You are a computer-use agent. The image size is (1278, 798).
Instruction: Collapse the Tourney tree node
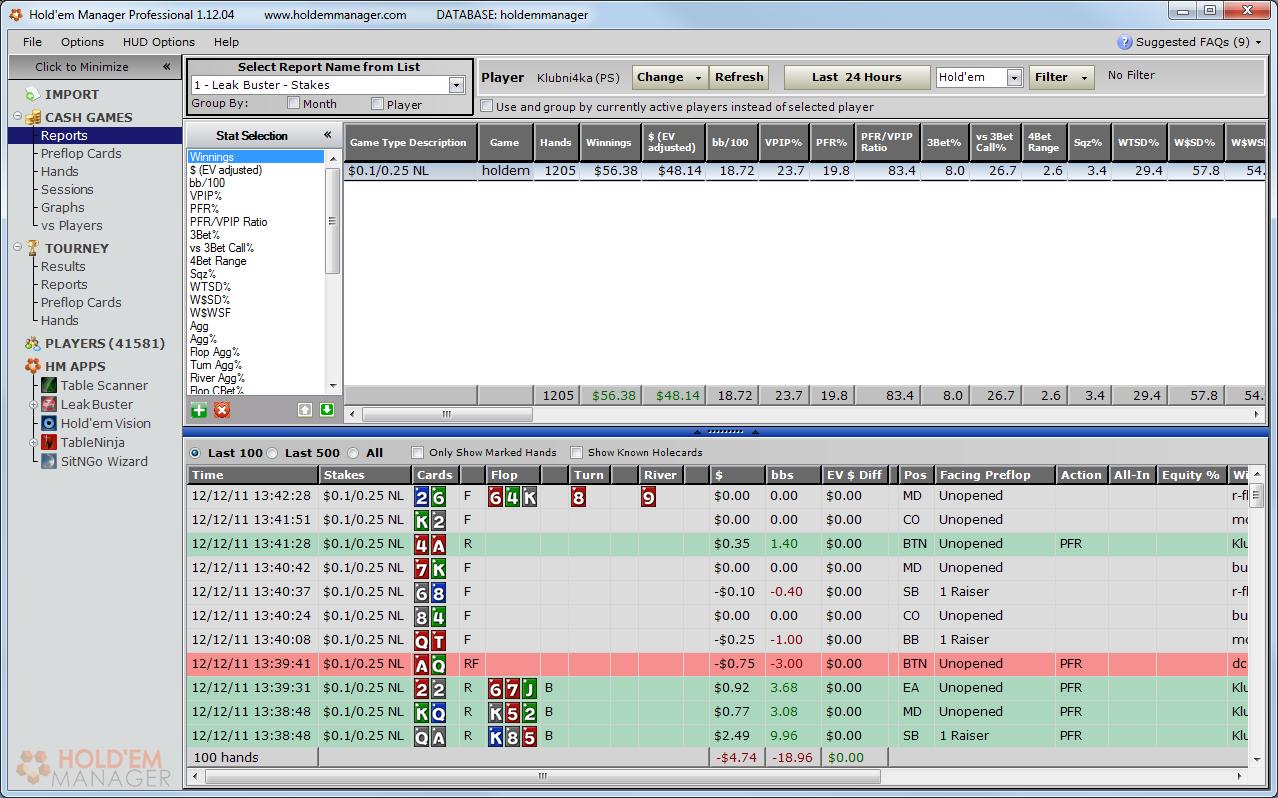pos(18,248)
